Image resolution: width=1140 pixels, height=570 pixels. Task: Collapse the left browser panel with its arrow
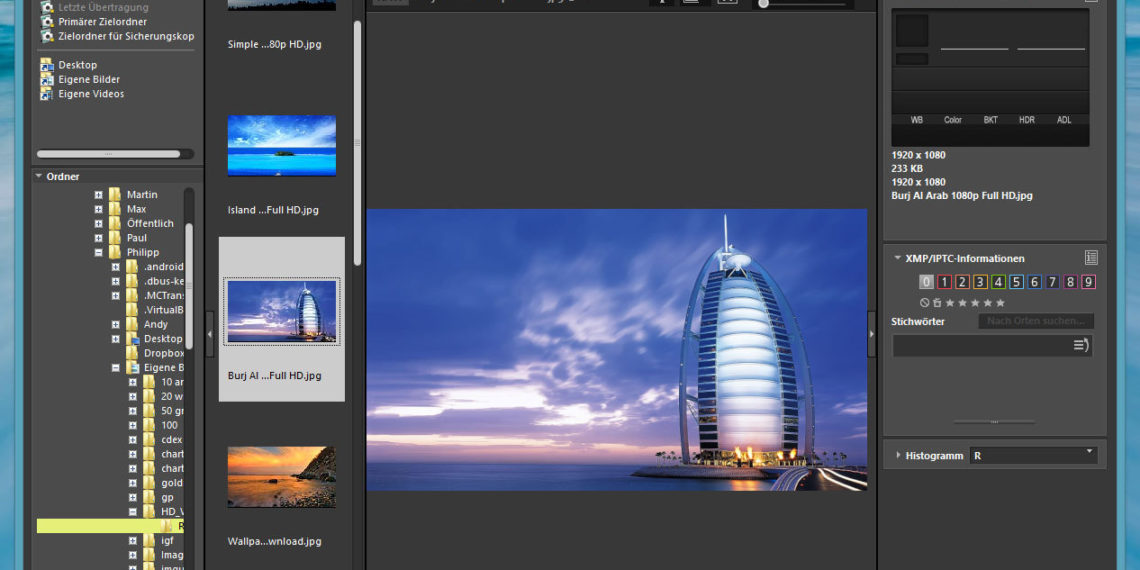(210, 334)
